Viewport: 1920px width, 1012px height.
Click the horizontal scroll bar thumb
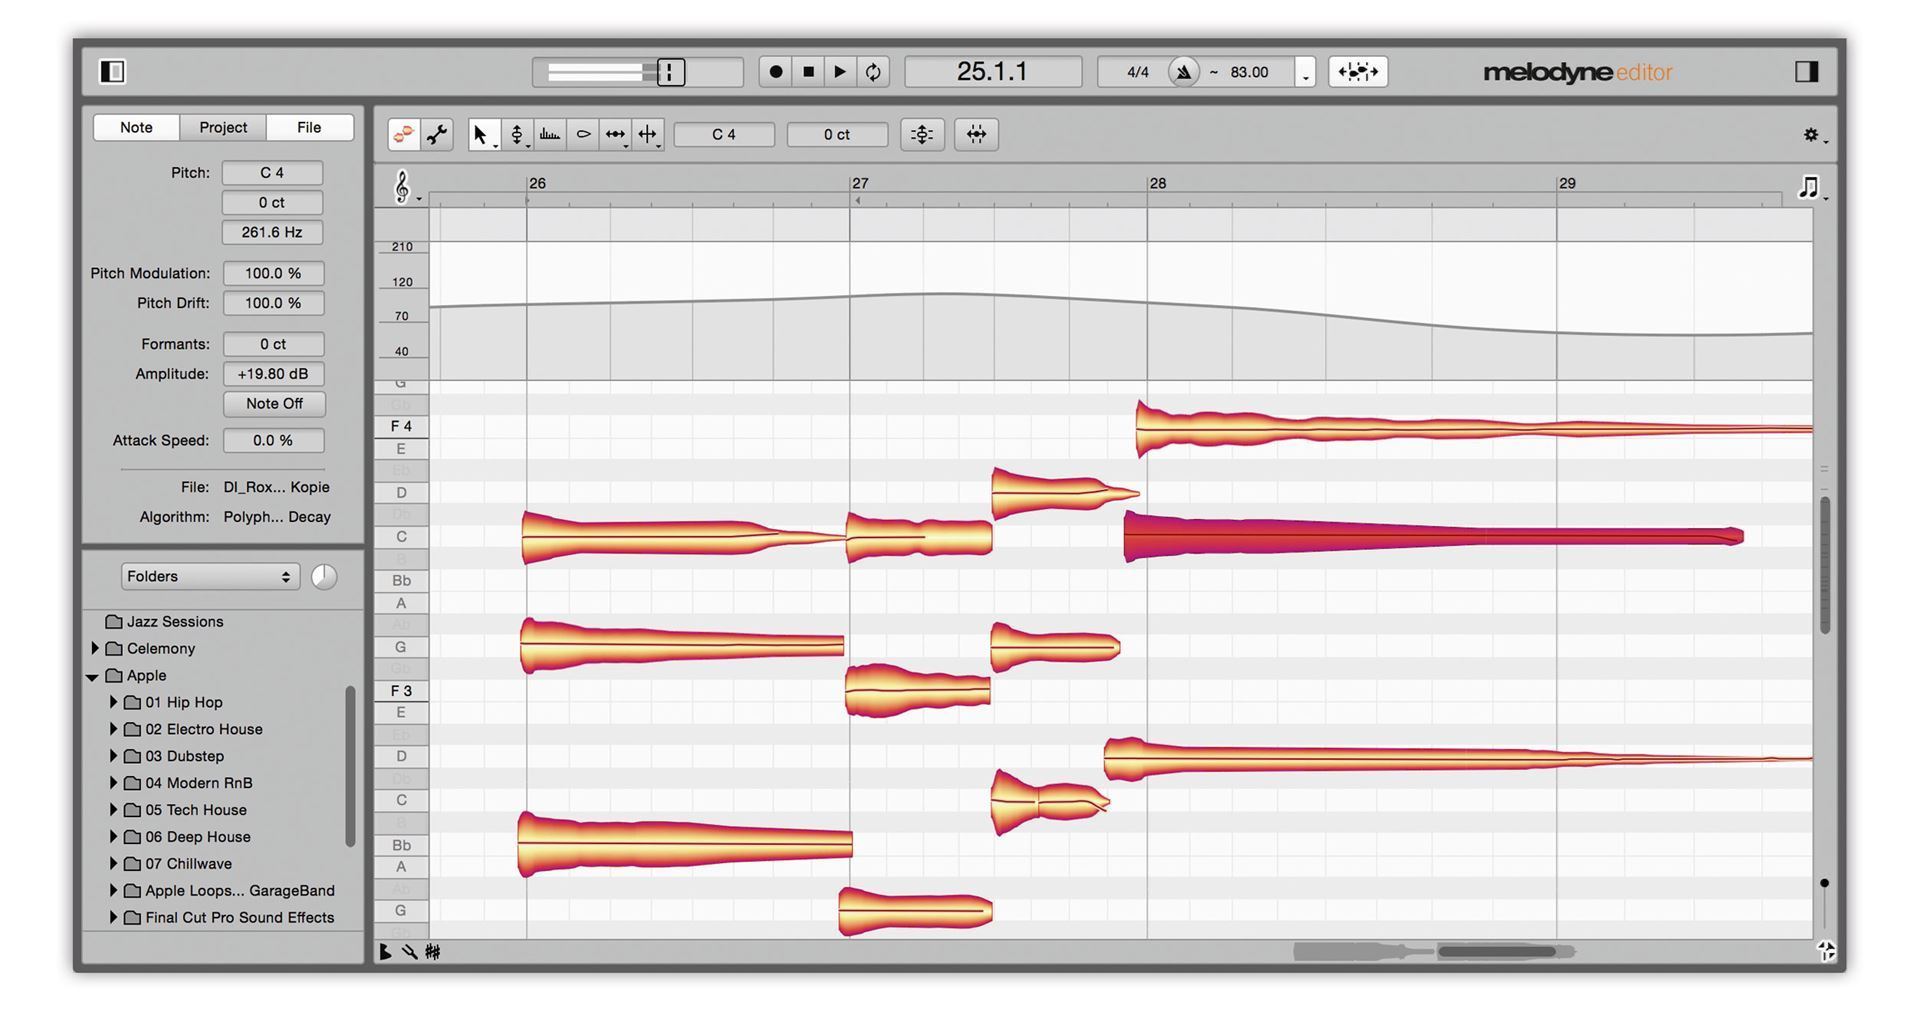click(x=1497, y=951)
